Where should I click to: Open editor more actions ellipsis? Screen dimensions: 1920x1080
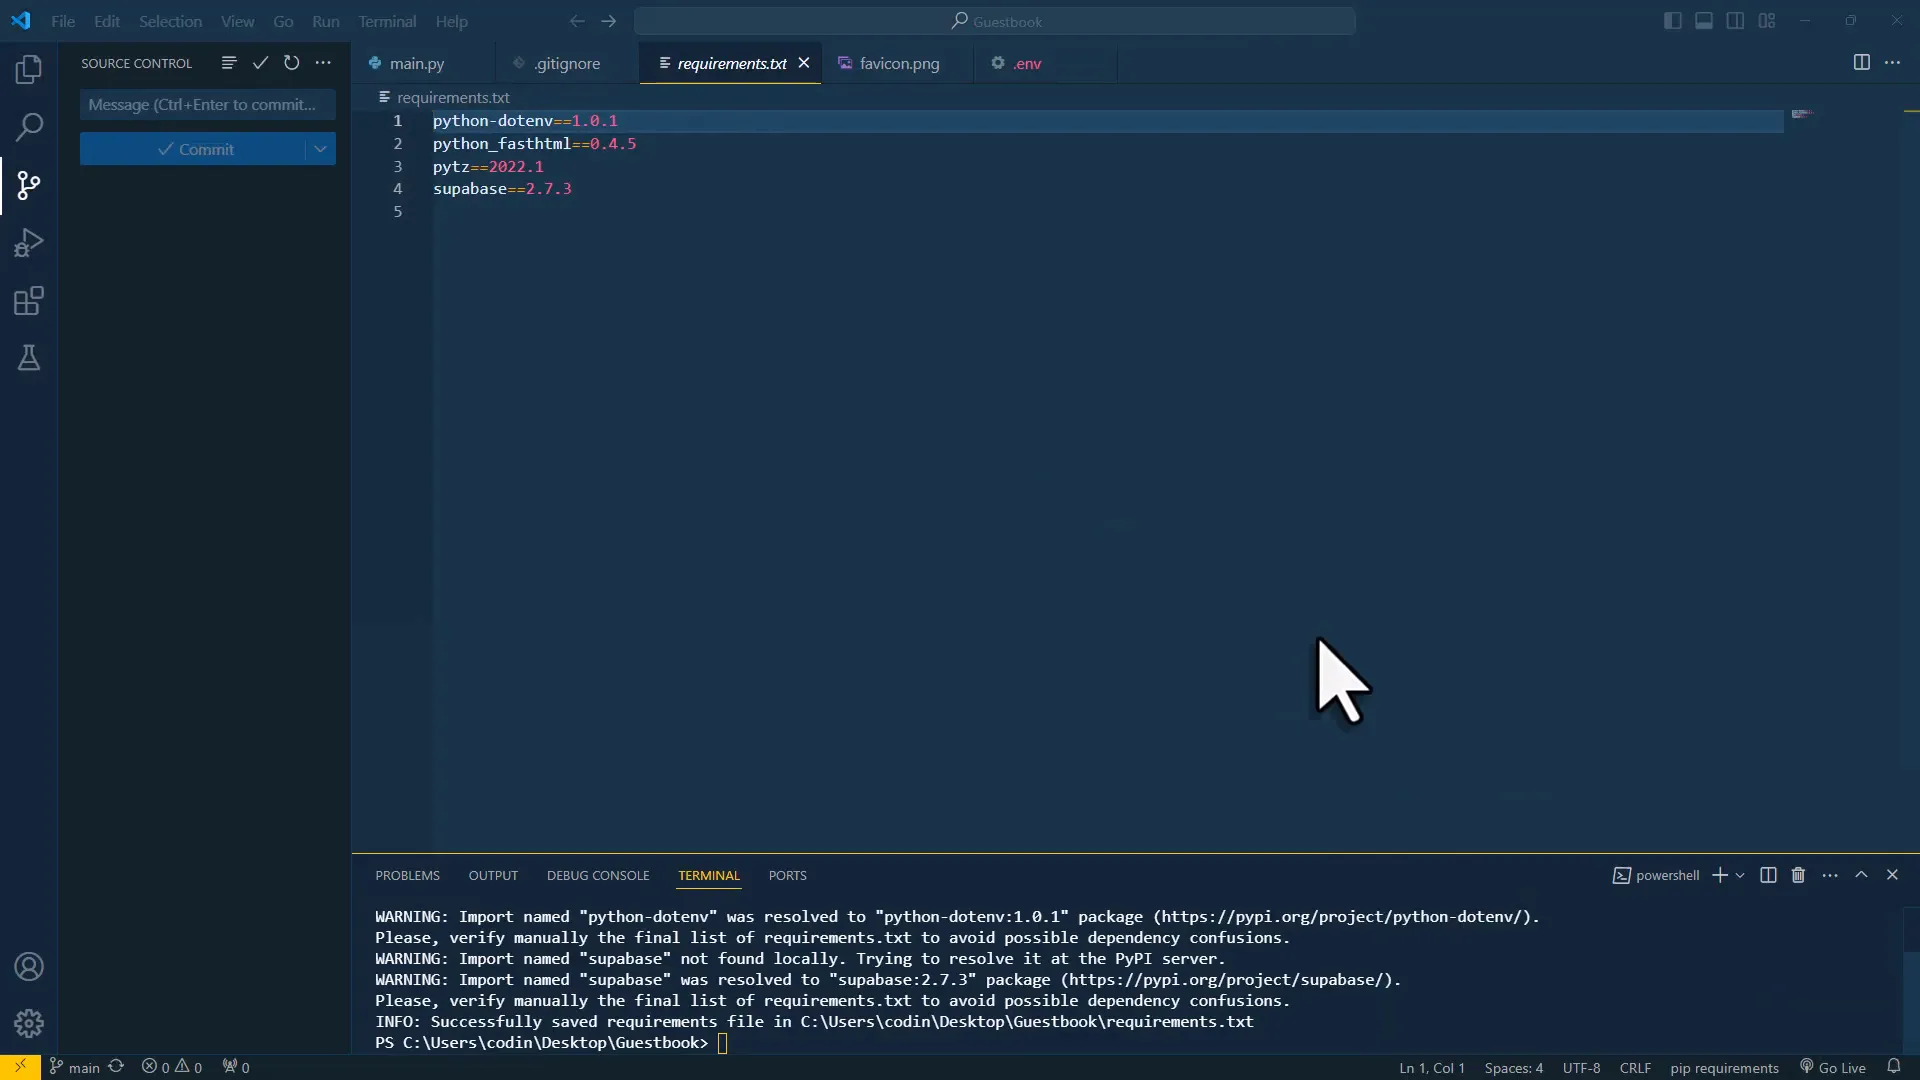click(x=1892, y=63)
